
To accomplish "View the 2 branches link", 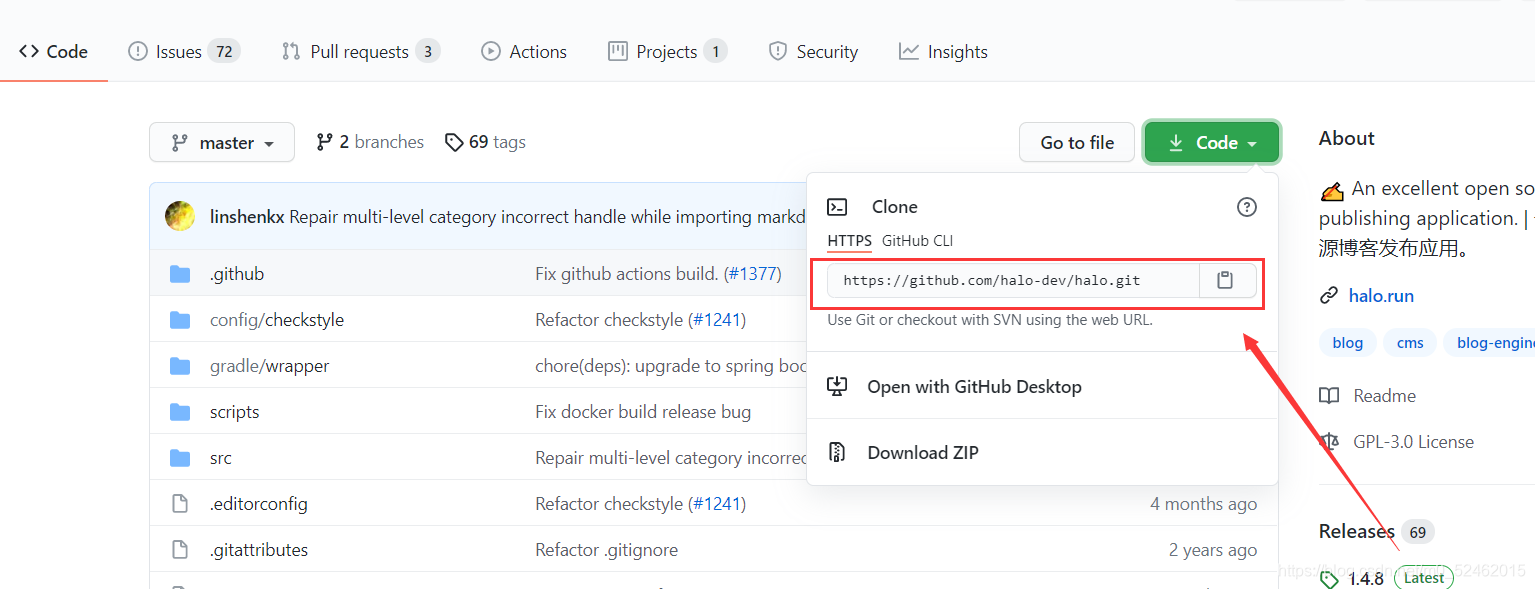I will click(370, 142).
